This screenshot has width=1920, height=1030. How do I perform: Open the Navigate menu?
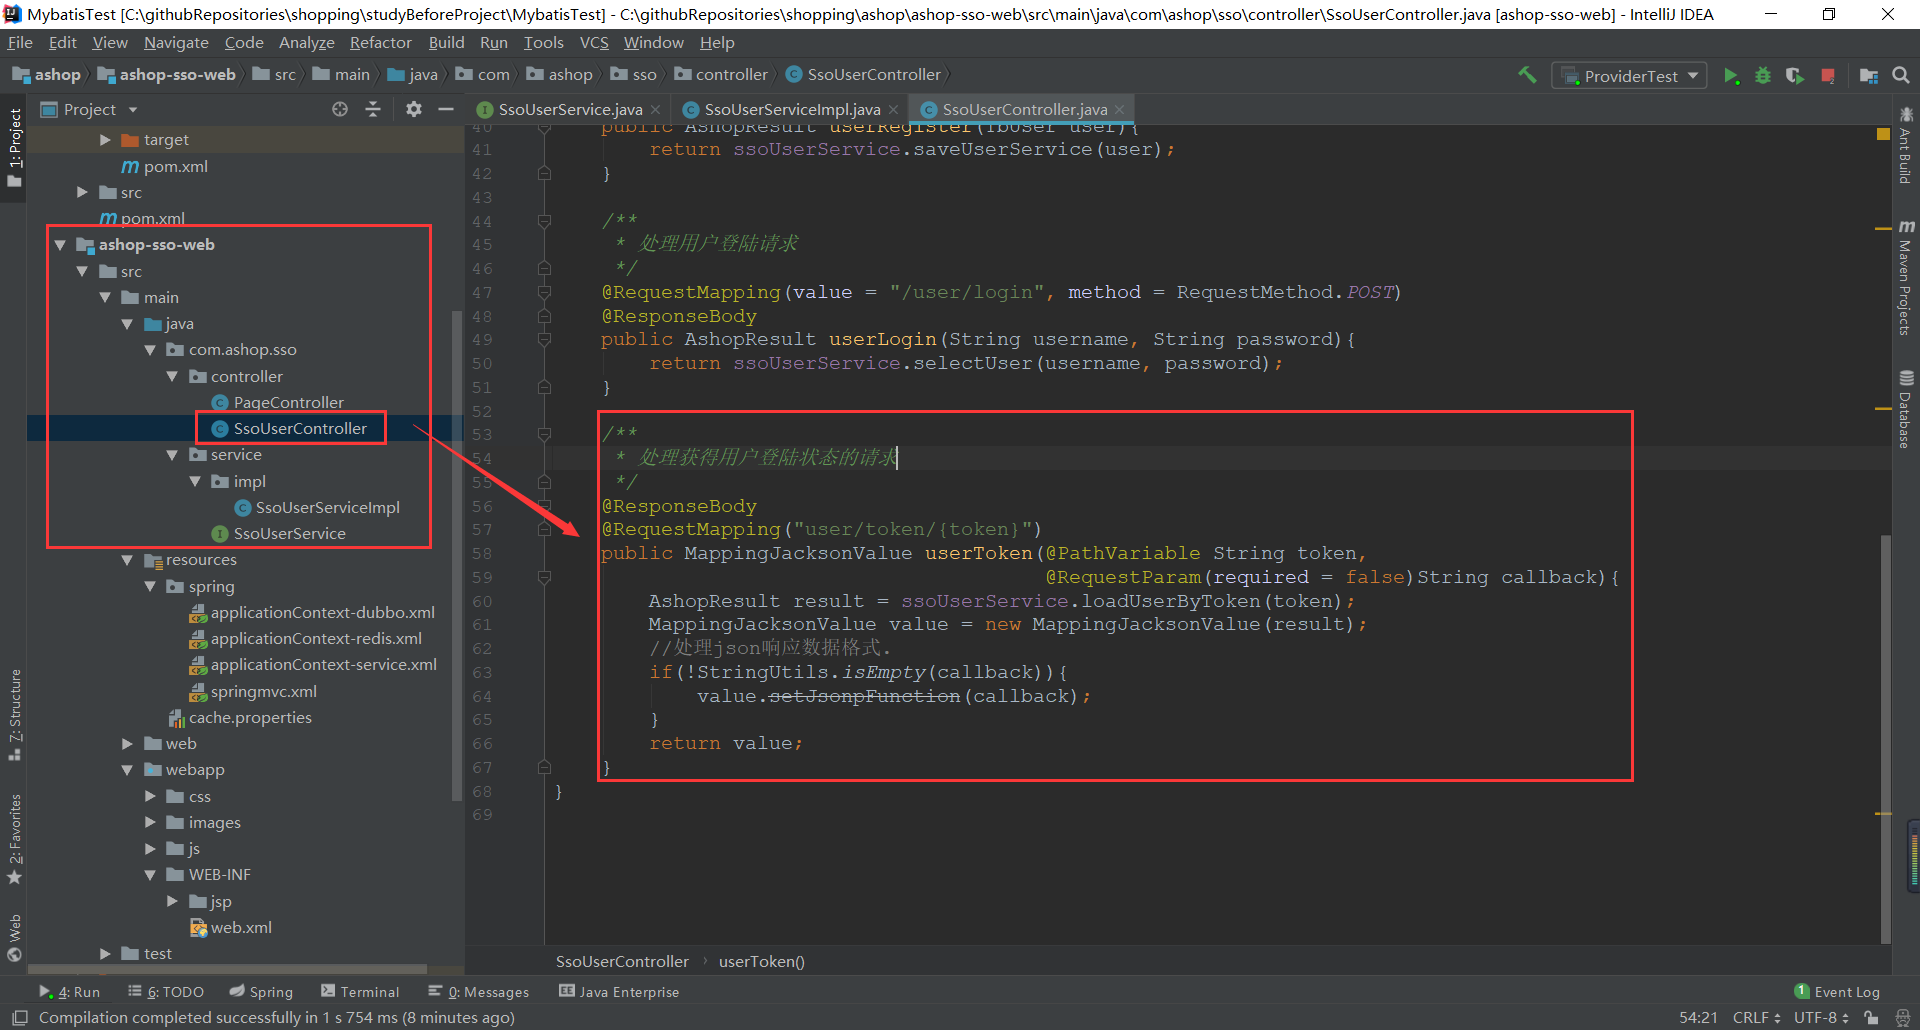pyautogui.click(x=176, y=43)
